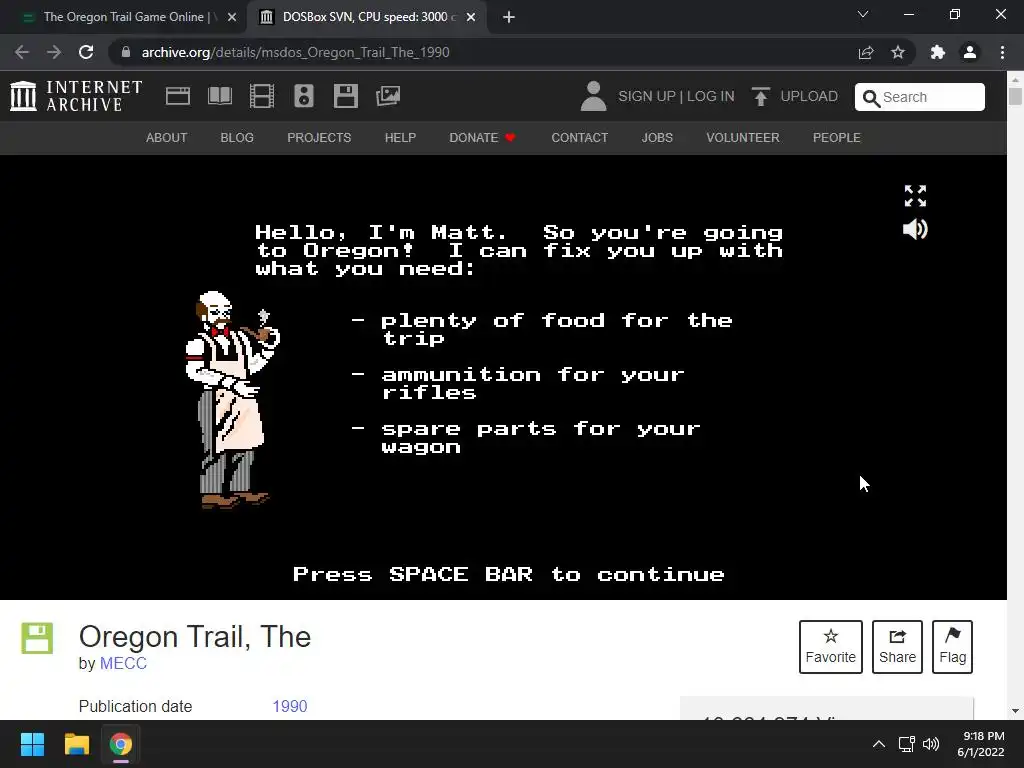
Task: Open the Chrome three-dot menu
Action: coord(1002,52)
